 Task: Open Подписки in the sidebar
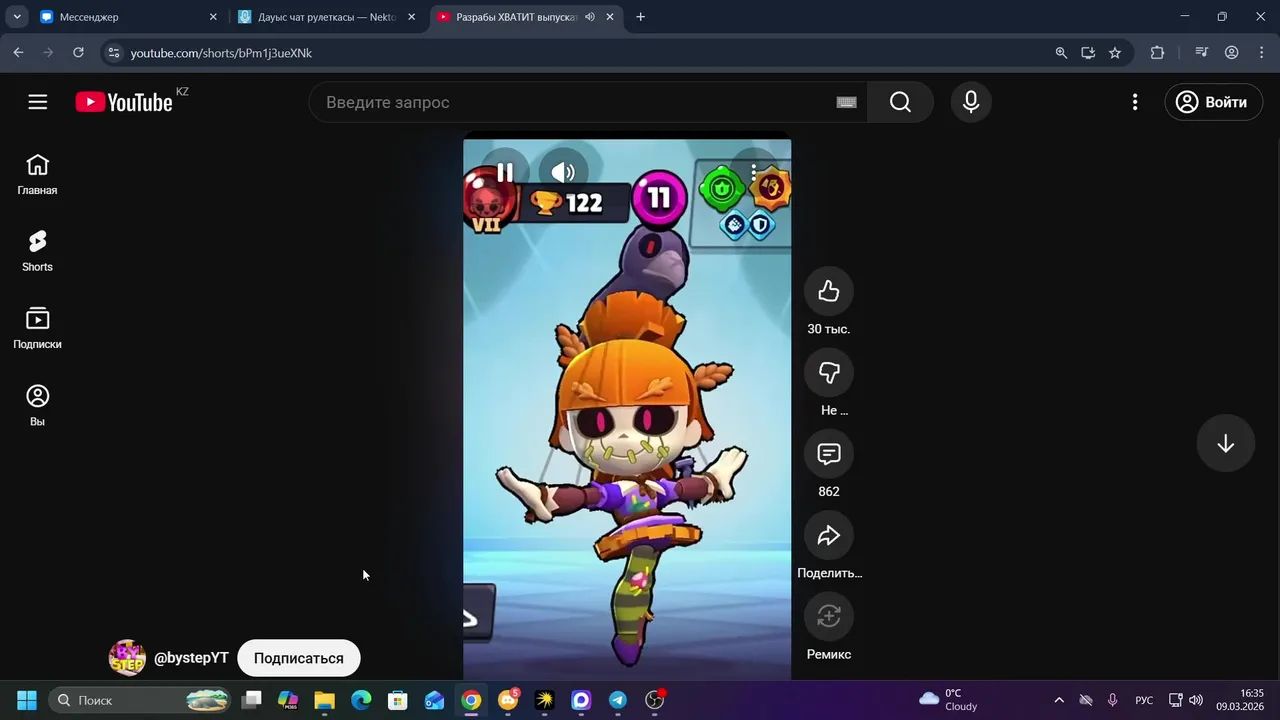37,328
